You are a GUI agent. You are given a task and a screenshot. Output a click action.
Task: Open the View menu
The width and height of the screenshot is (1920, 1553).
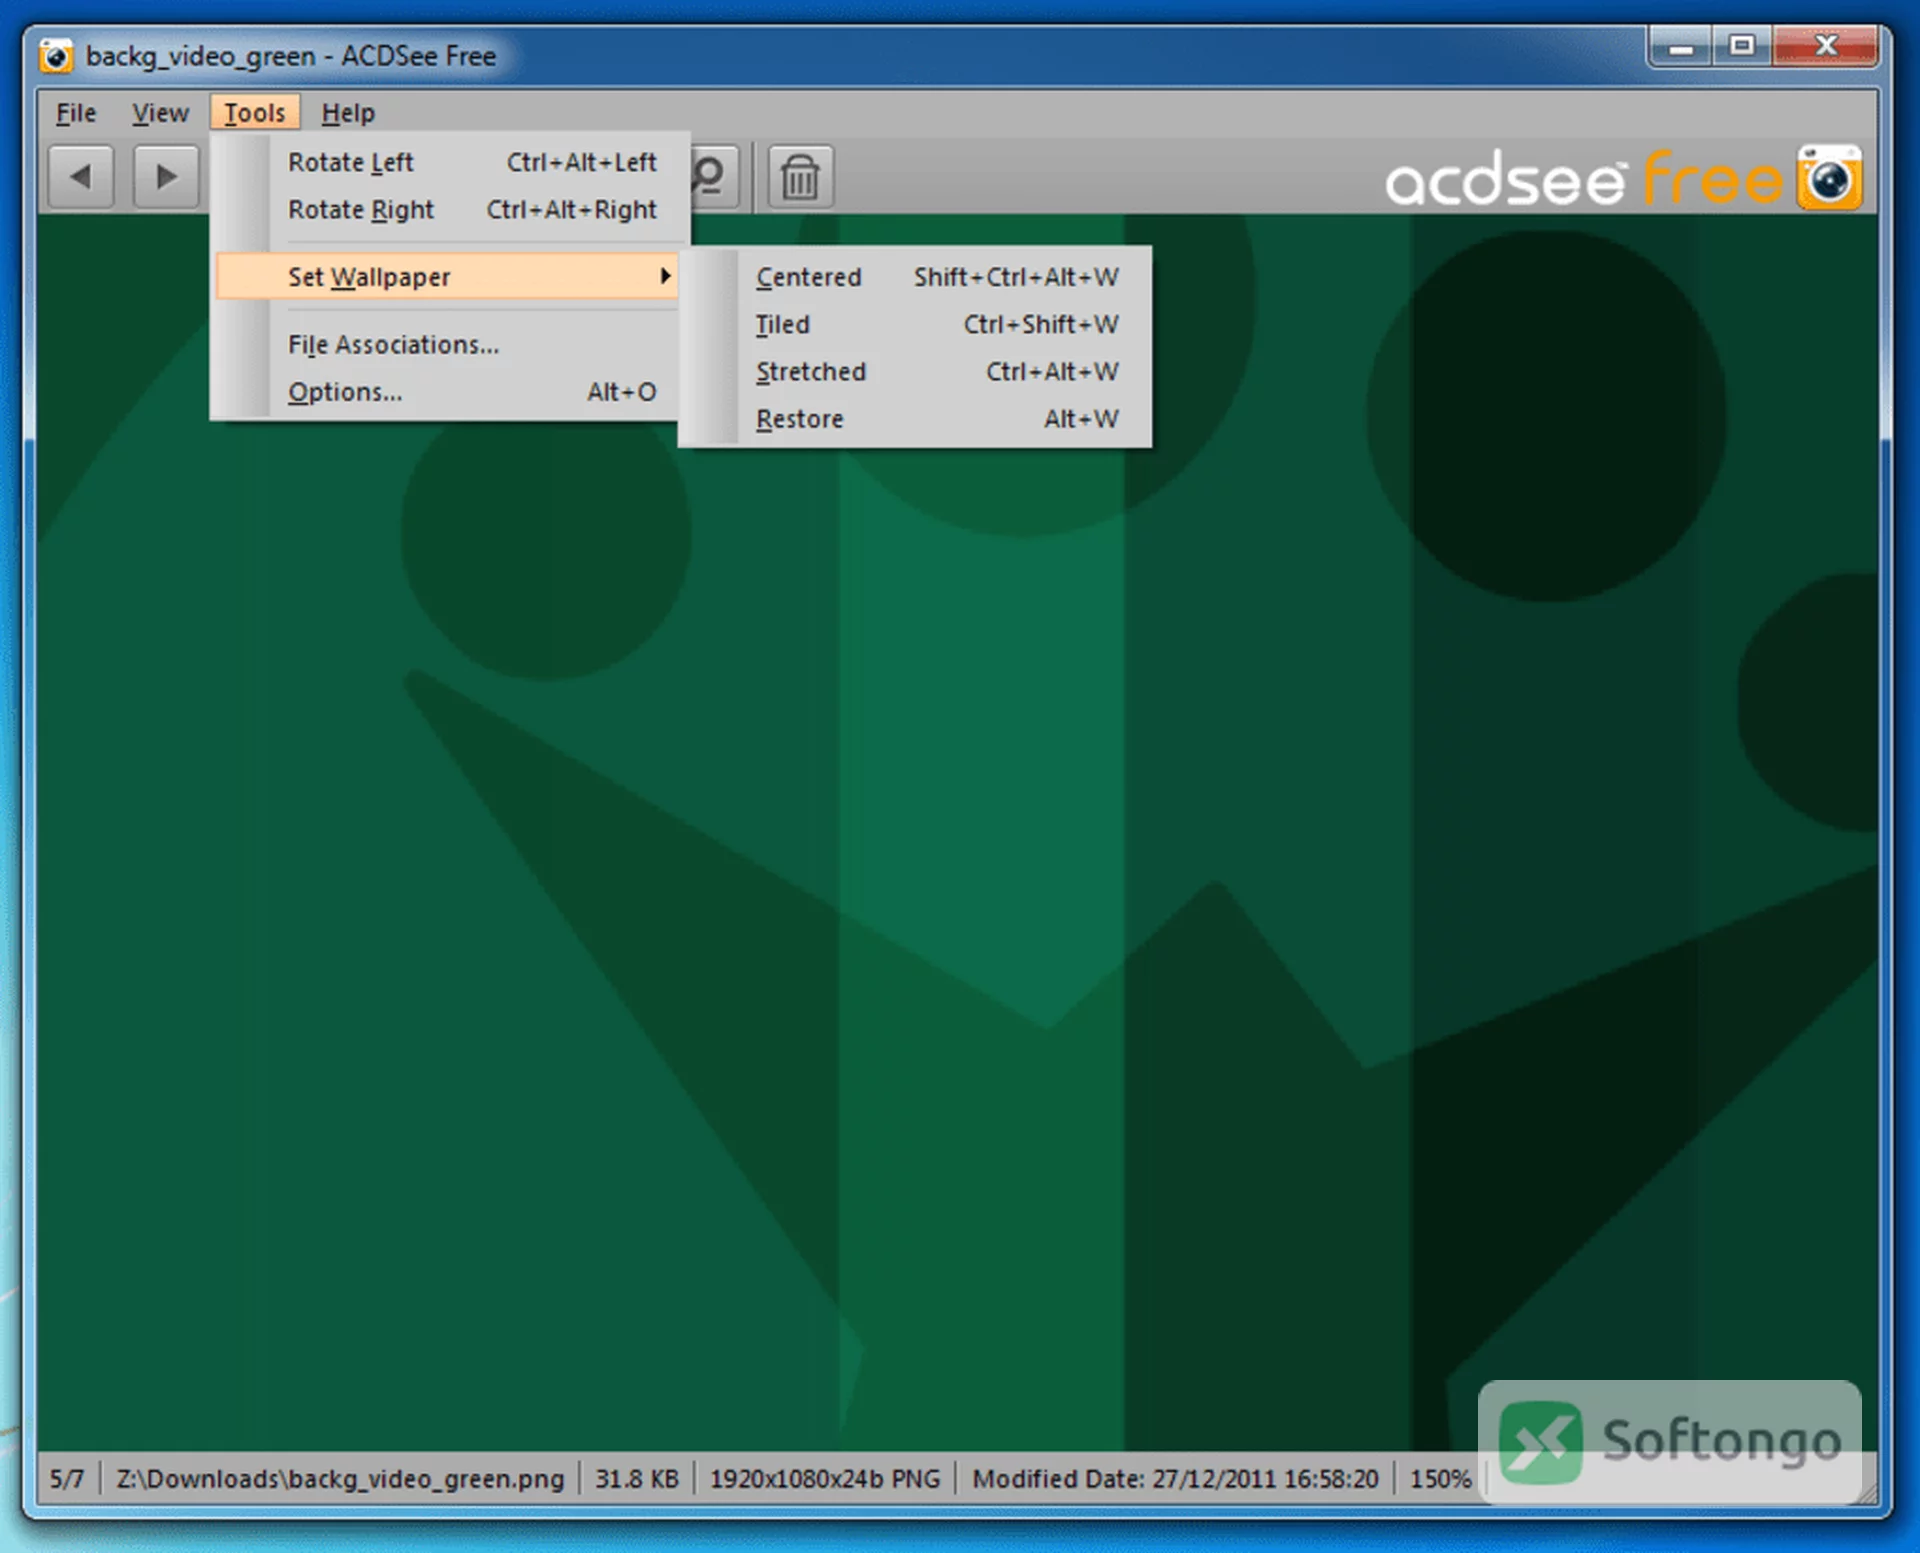coord(160,113)
